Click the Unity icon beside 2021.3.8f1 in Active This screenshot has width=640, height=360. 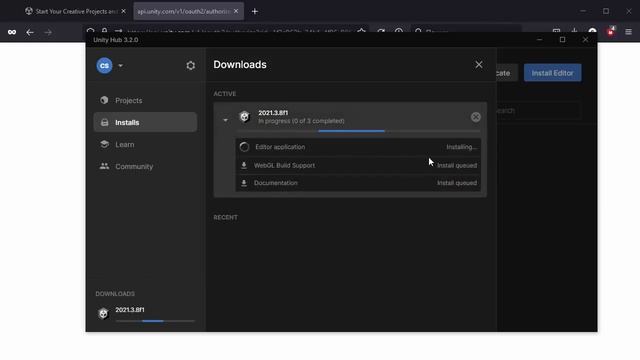click(x=244, y=117)
